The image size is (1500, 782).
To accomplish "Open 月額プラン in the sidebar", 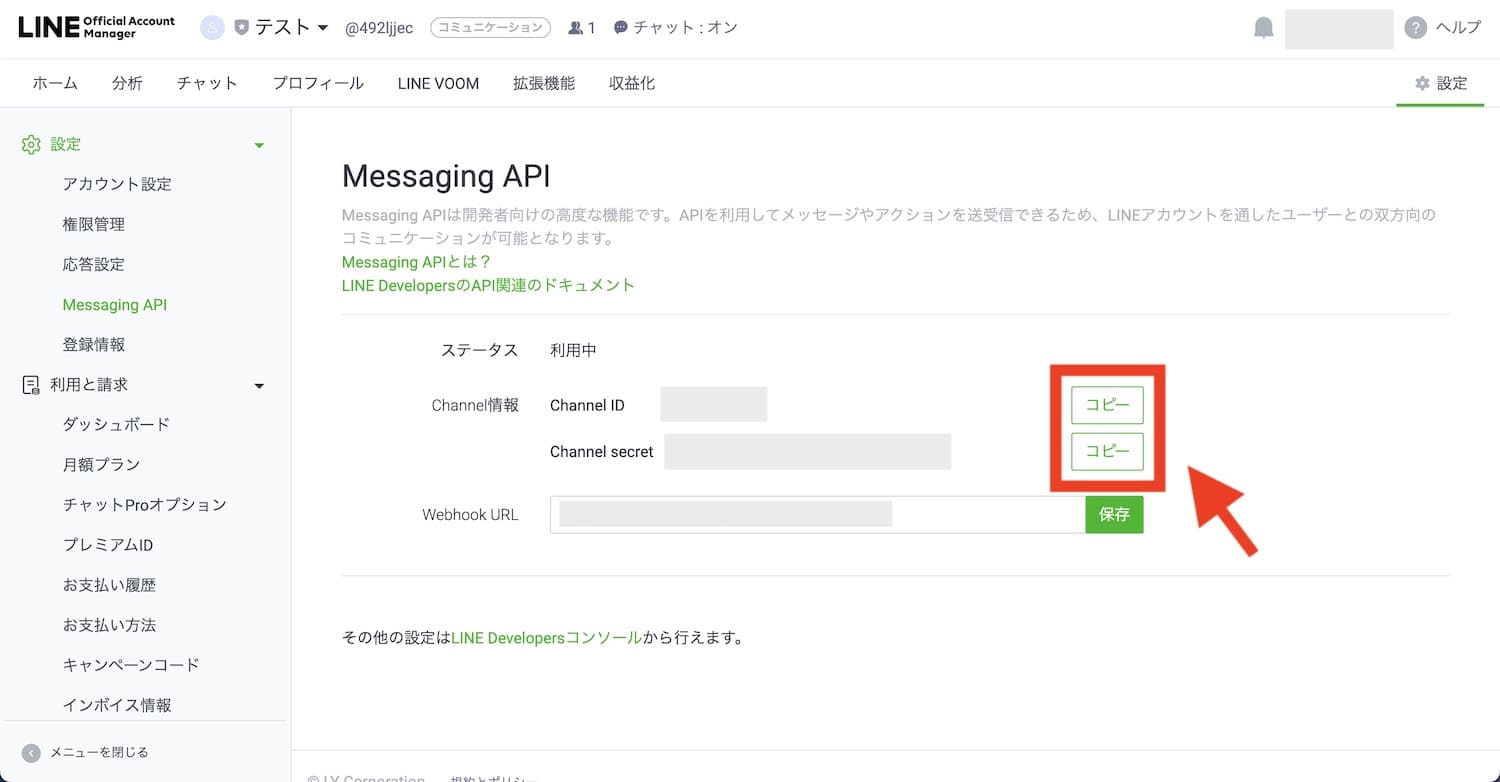I will tap(101, 464).
